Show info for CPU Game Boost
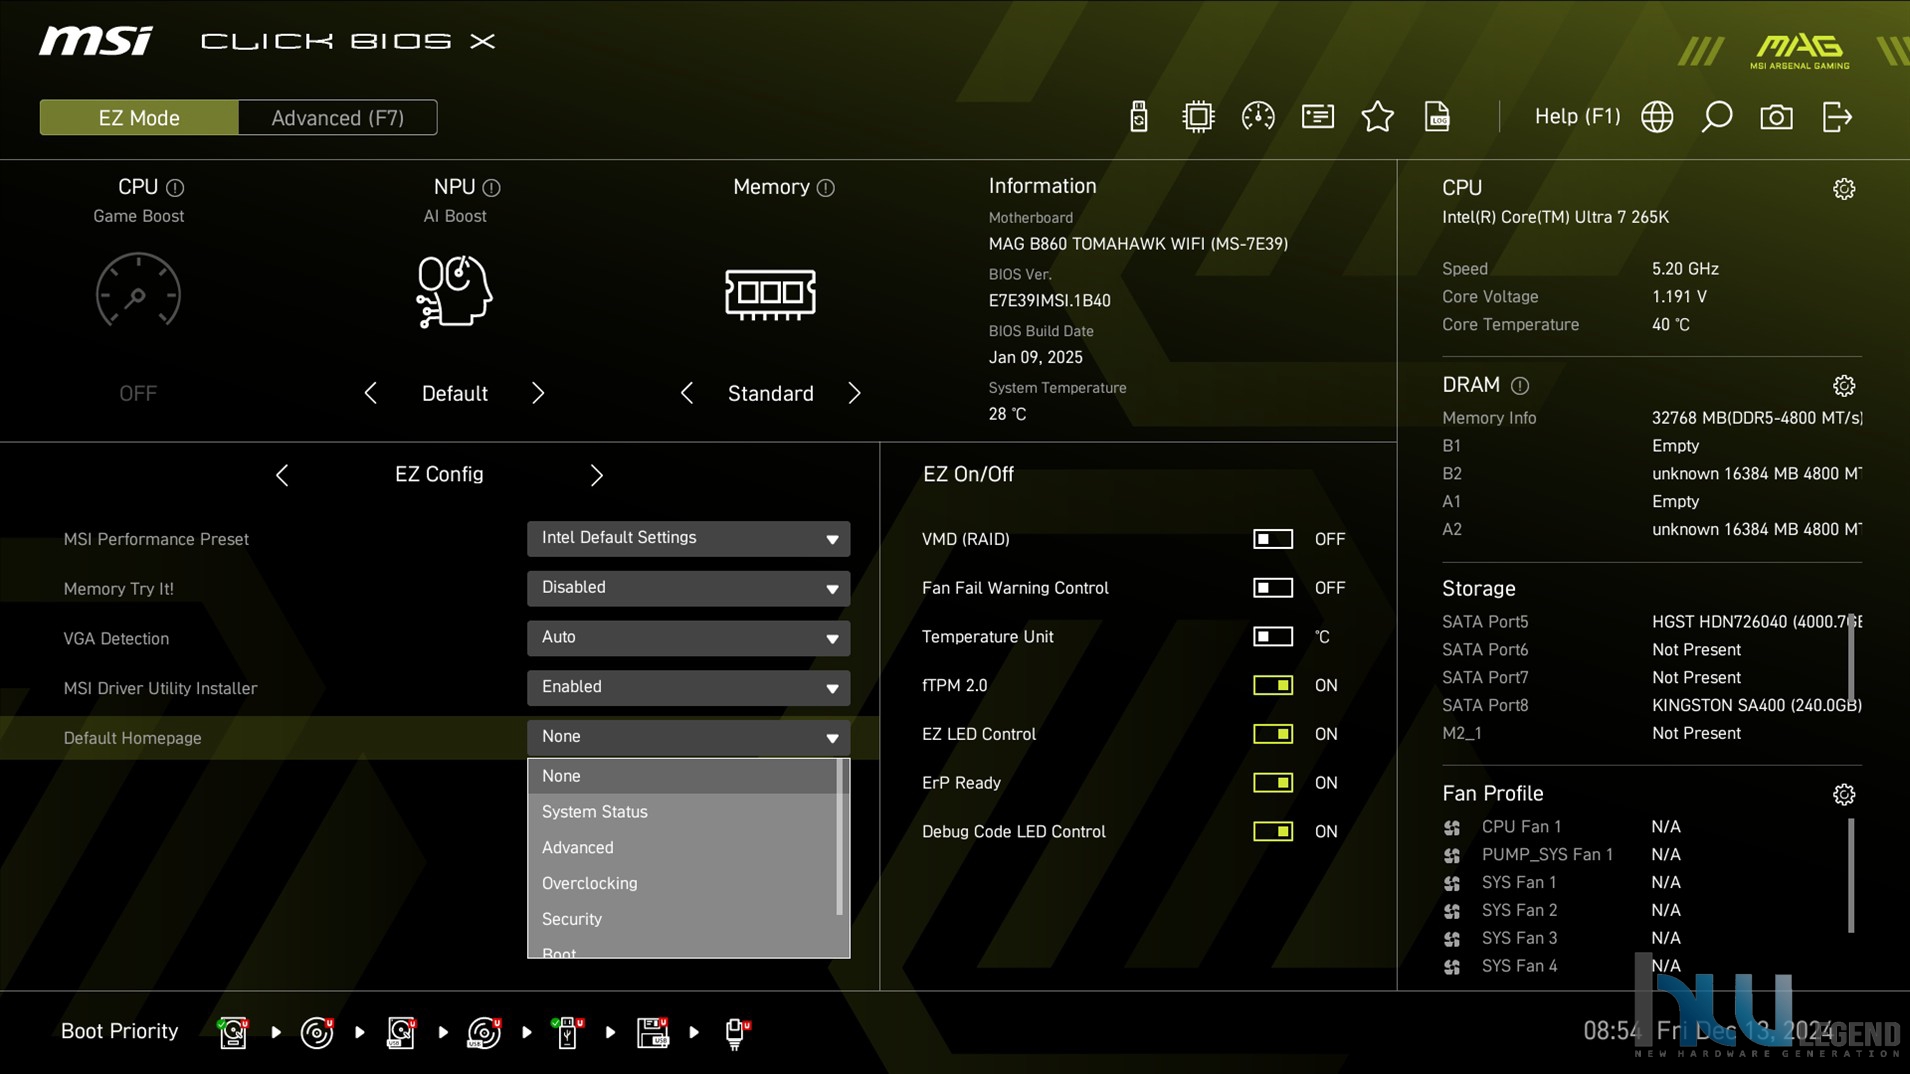The height and width of the screenshot is (1074, 1910). (x=175, y=188)
